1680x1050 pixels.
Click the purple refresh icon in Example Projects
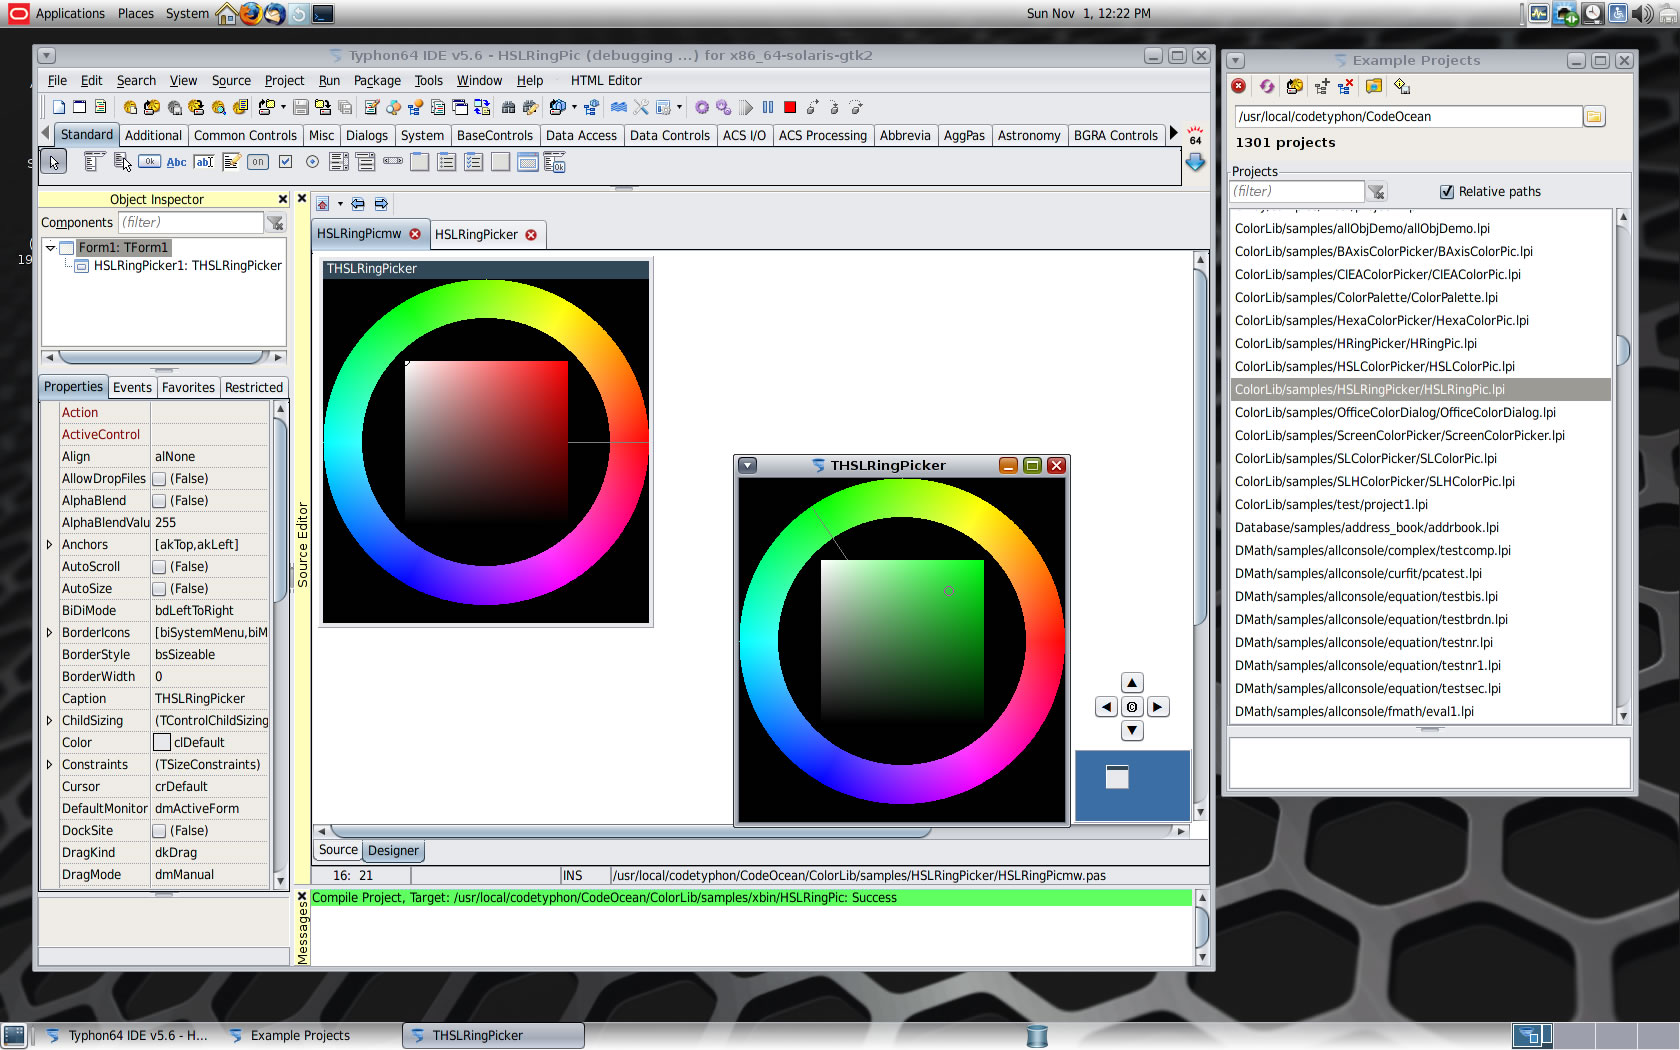pos(1267,87)
